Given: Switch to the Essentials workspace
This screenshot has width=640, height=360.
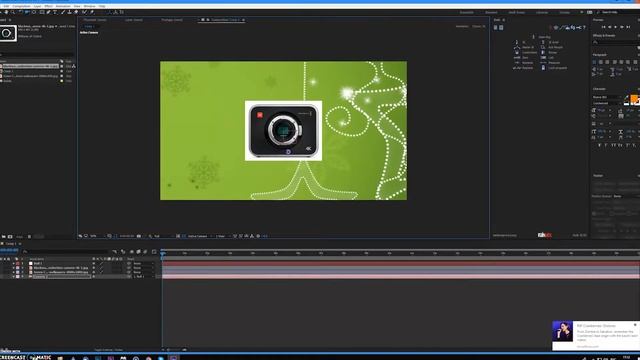Looking at the screenshot, I should click(467, 12).
